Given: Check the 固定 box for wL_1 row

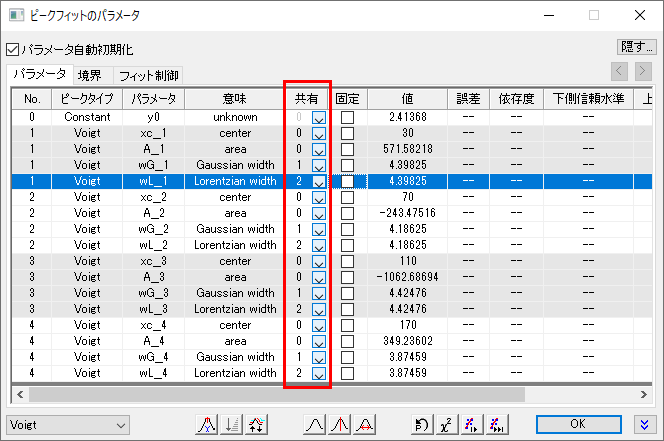Looking at the screenshot, I should click(x=347, y=181).
